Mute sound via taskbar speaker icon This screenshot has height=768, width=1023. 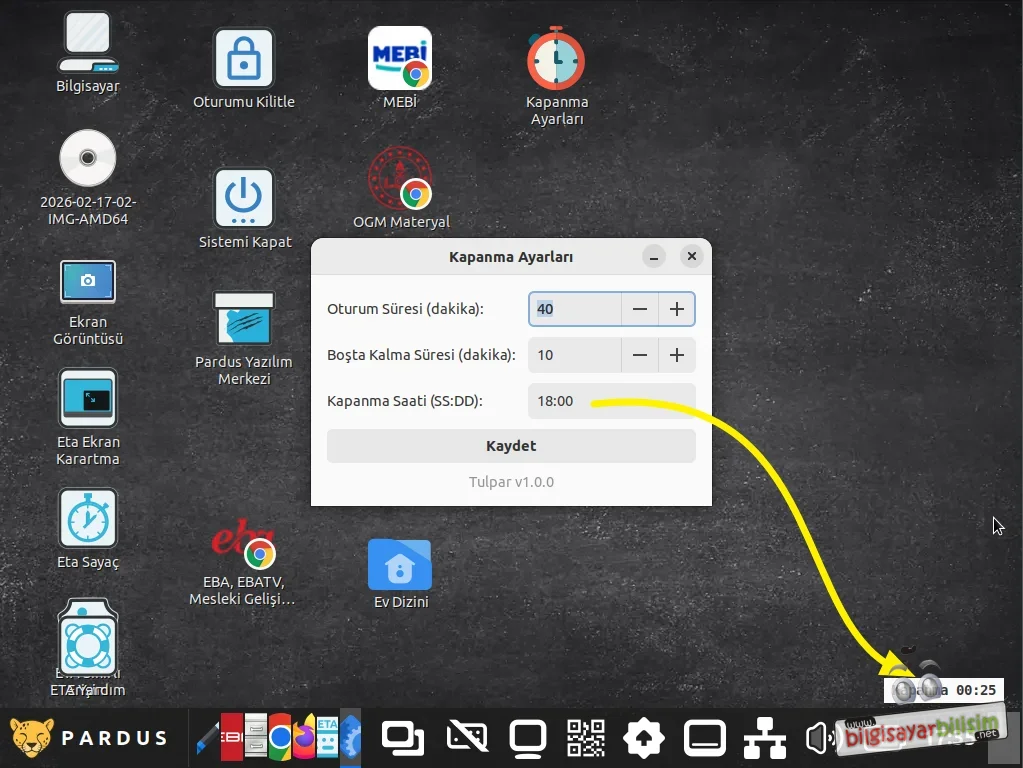point(820,739)
